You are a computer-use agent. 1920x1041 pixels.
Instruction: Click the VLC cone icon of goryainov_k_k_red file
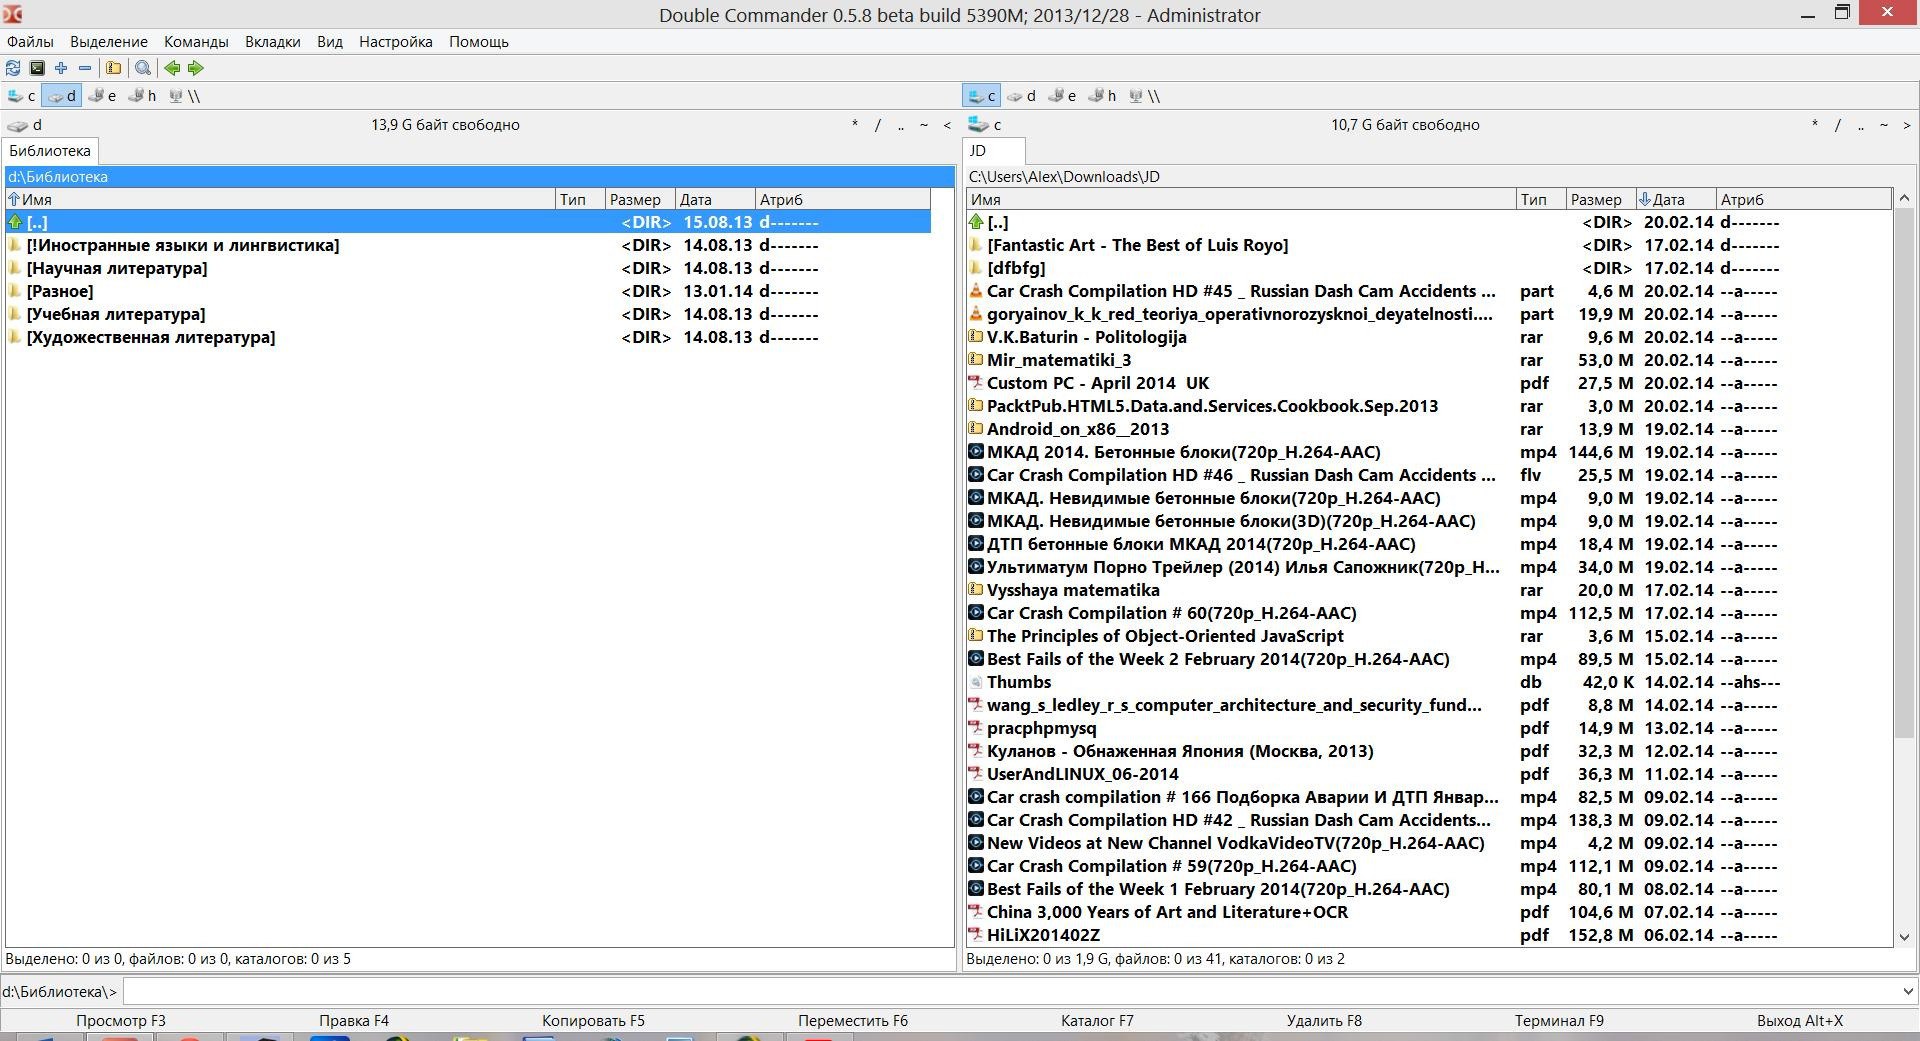pyautogui.click(x=976, y=314)
